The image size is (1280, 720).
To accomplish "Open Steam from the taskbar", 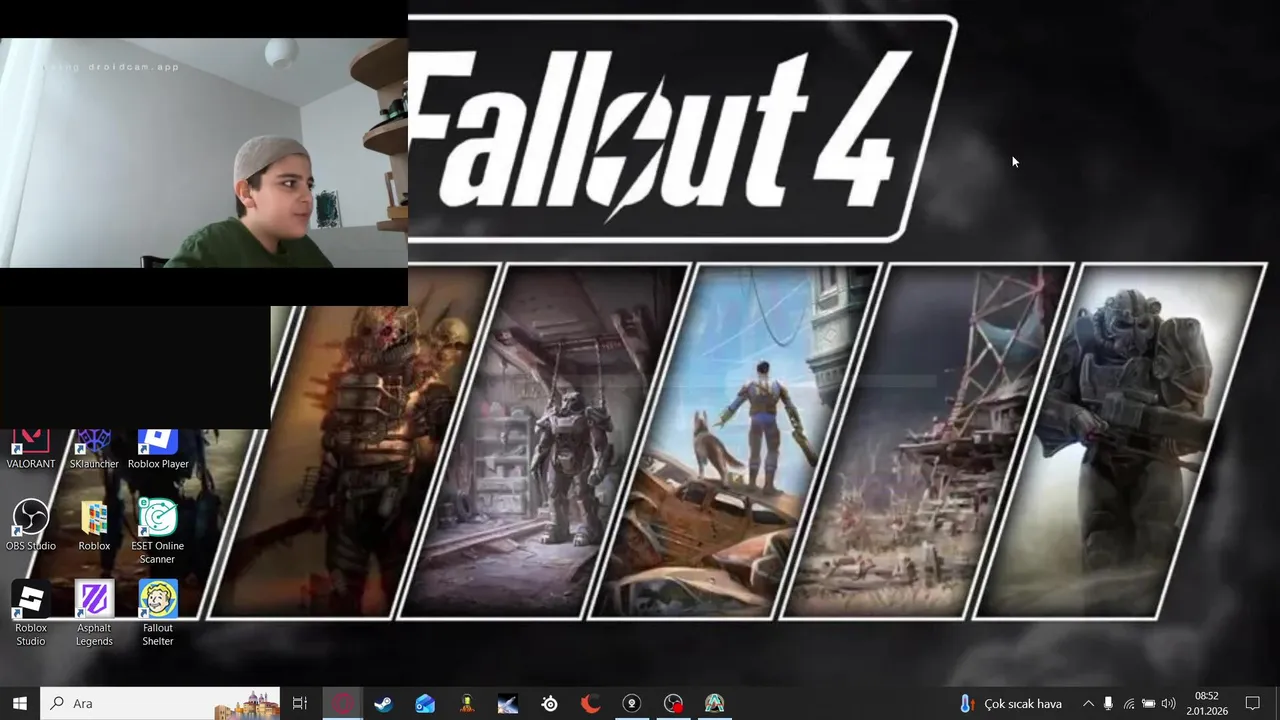I will [383, 703].
